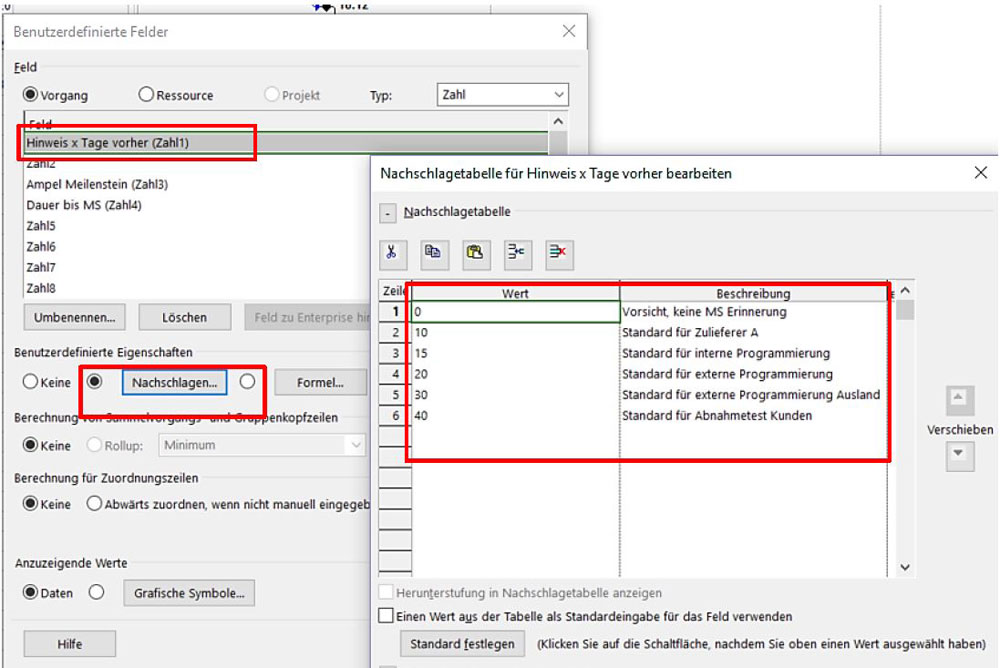Click the Cut row scissors icon
Screen dimensions: 1000x668
point(393,253)
